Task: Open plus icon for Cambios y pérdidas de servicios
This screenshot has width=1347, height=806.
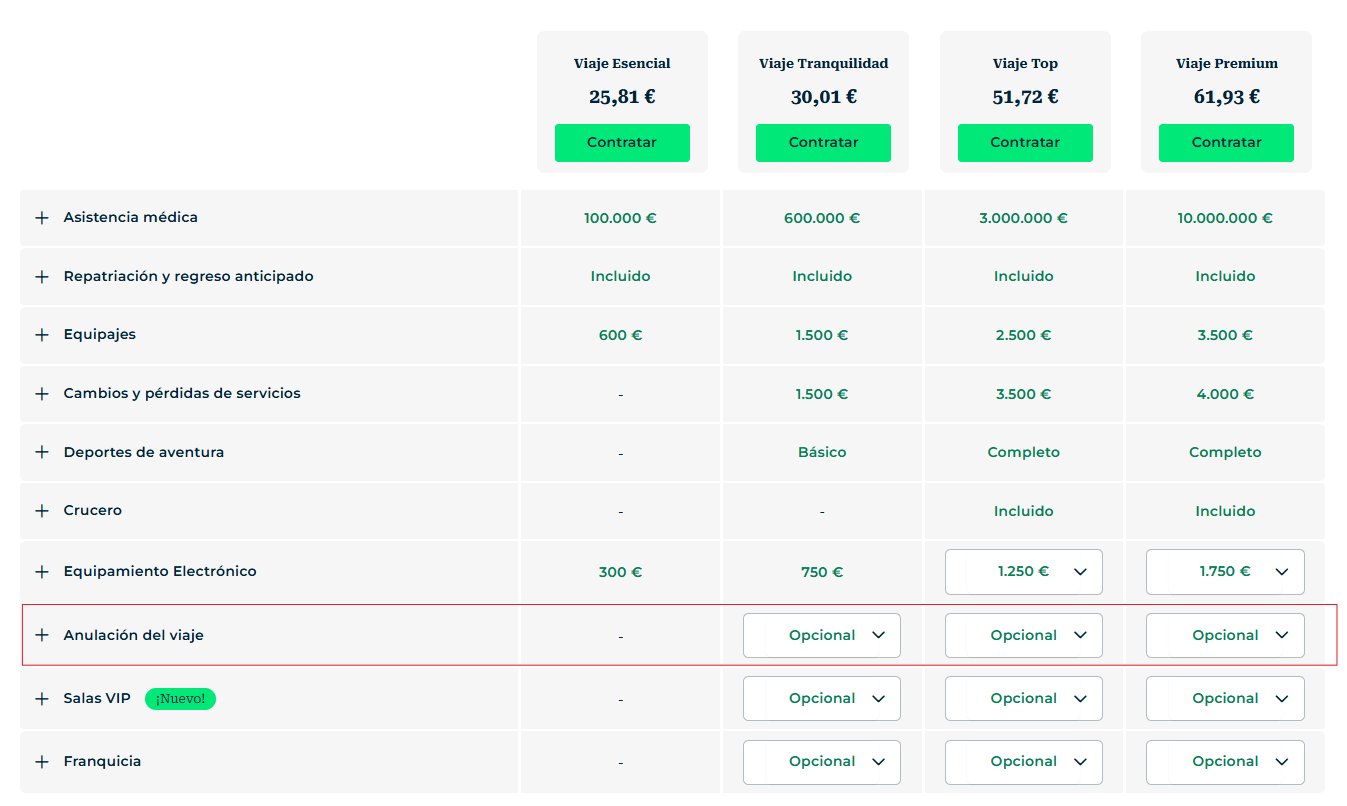Action: 42,394
